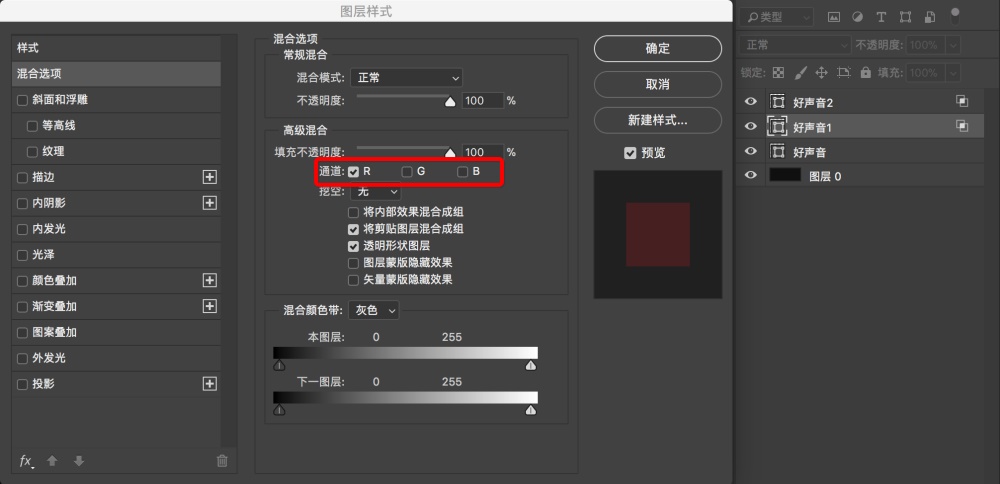Click the plus icon next to 渐变叠加

click(x=209, y=306)
